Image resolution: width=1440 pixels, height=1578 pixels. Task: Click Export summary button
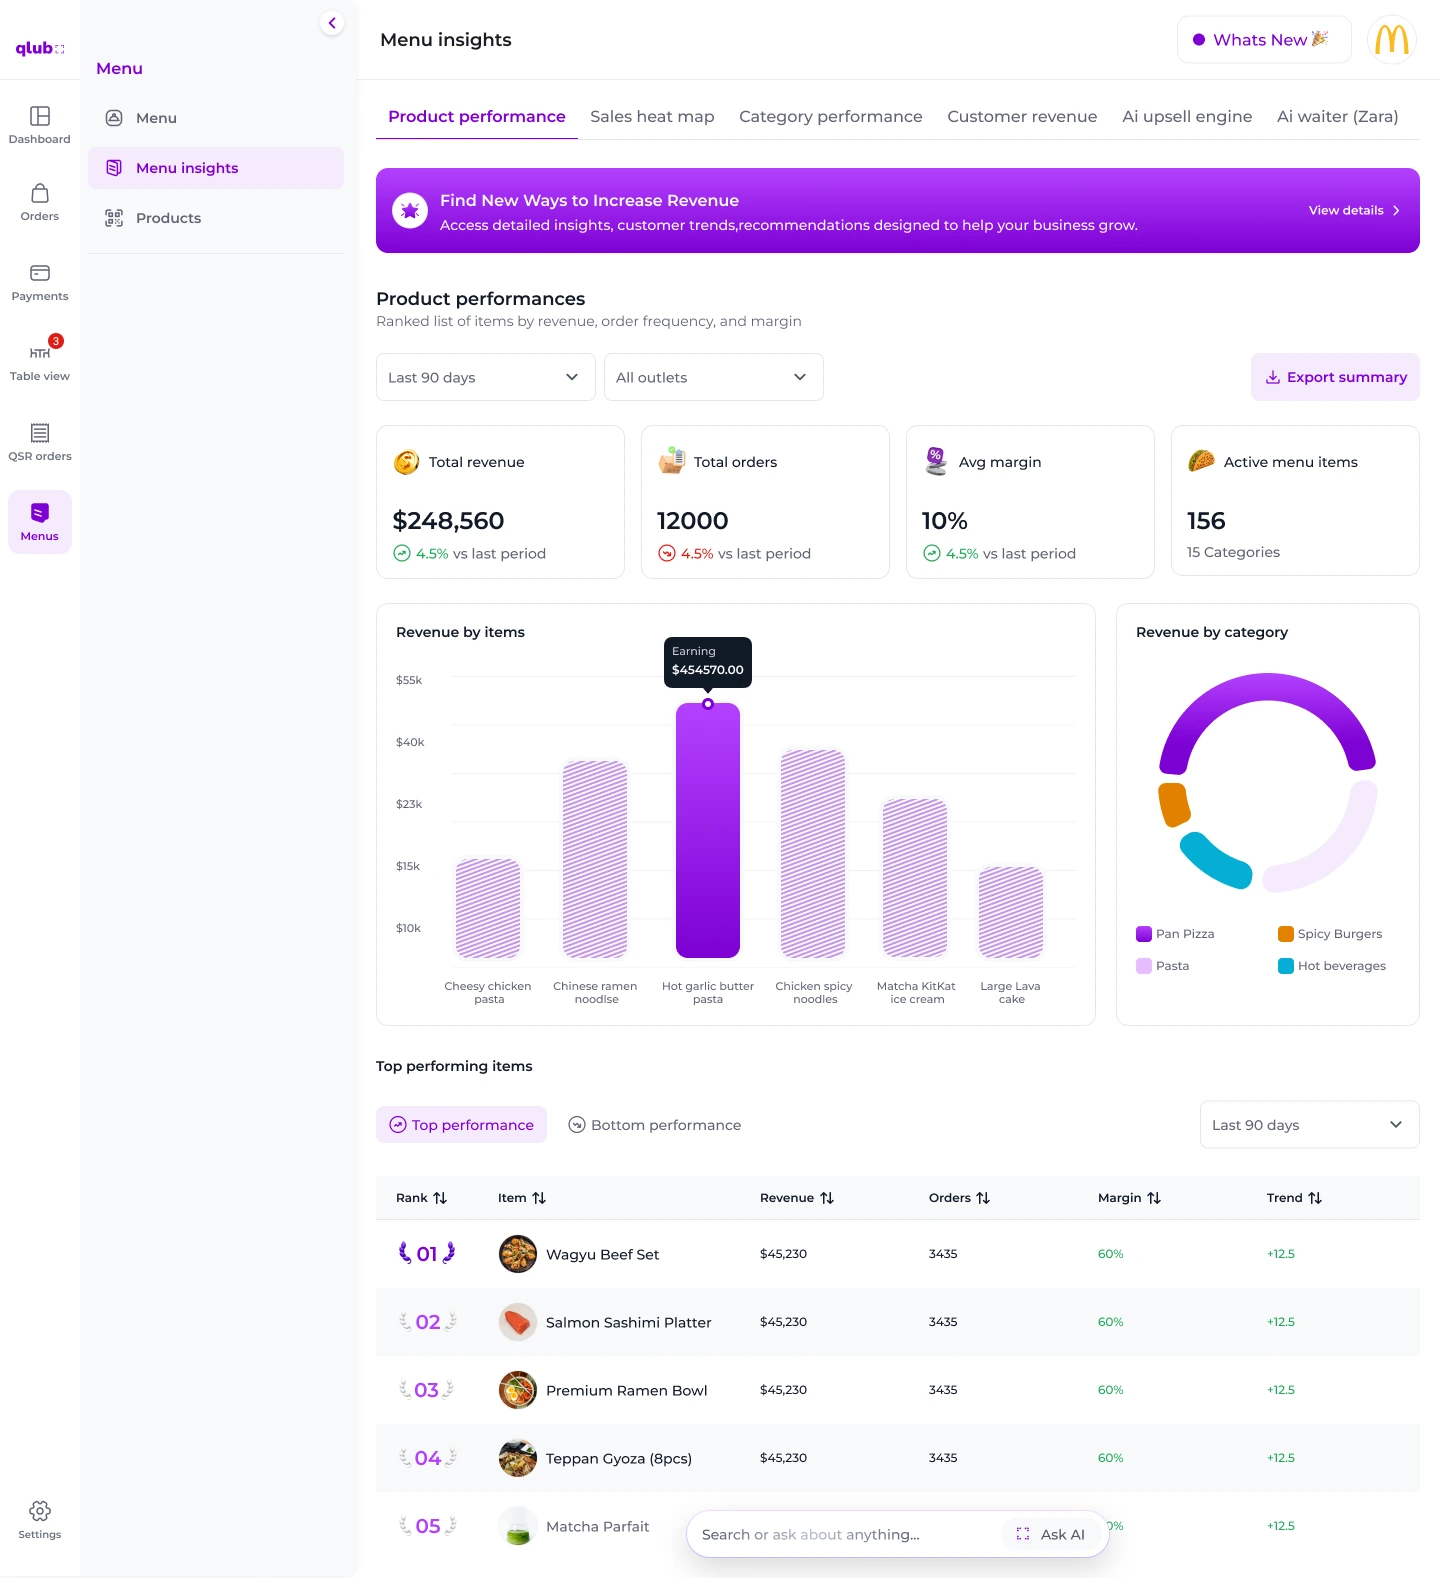[x=1335, y=377]
